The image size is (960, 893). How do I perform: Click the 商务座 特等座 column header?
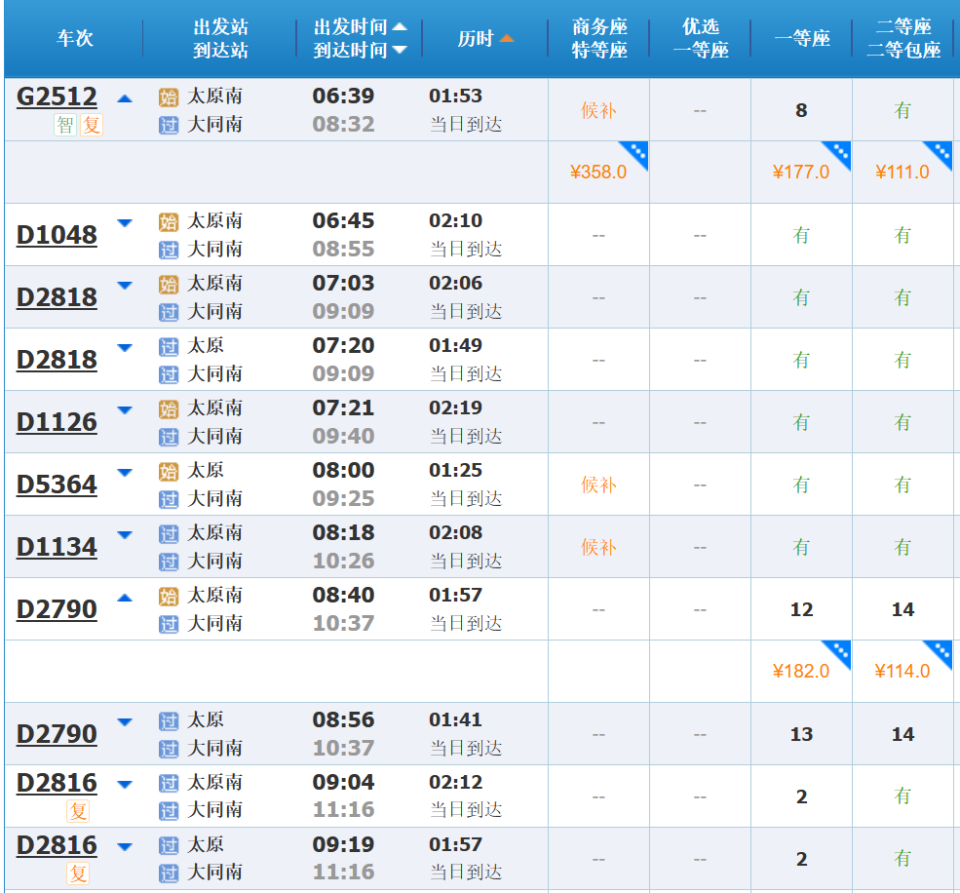[x=599, y=39]
